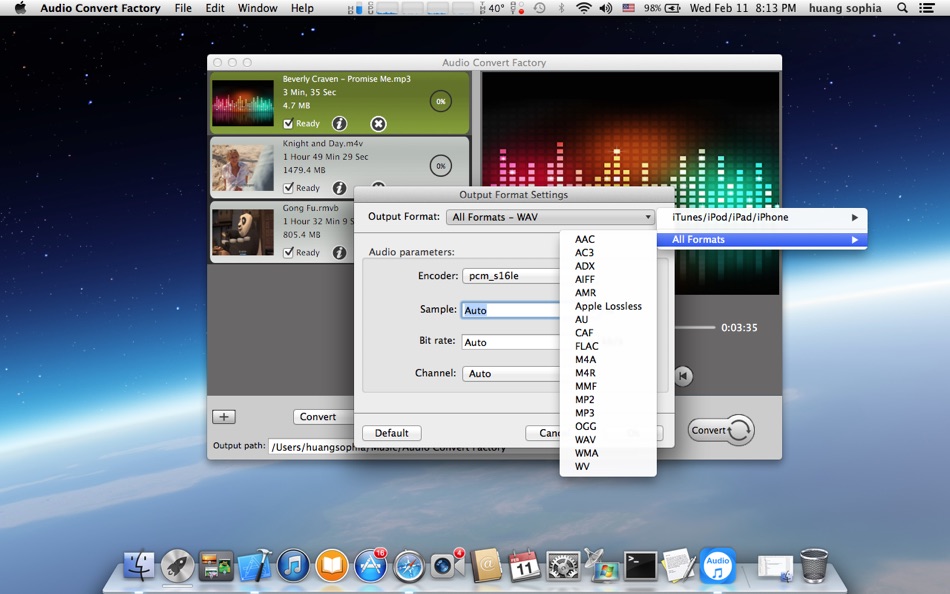Pick OGG from the format list
Screen dimensions: 950x594
[x=608, y=426]
